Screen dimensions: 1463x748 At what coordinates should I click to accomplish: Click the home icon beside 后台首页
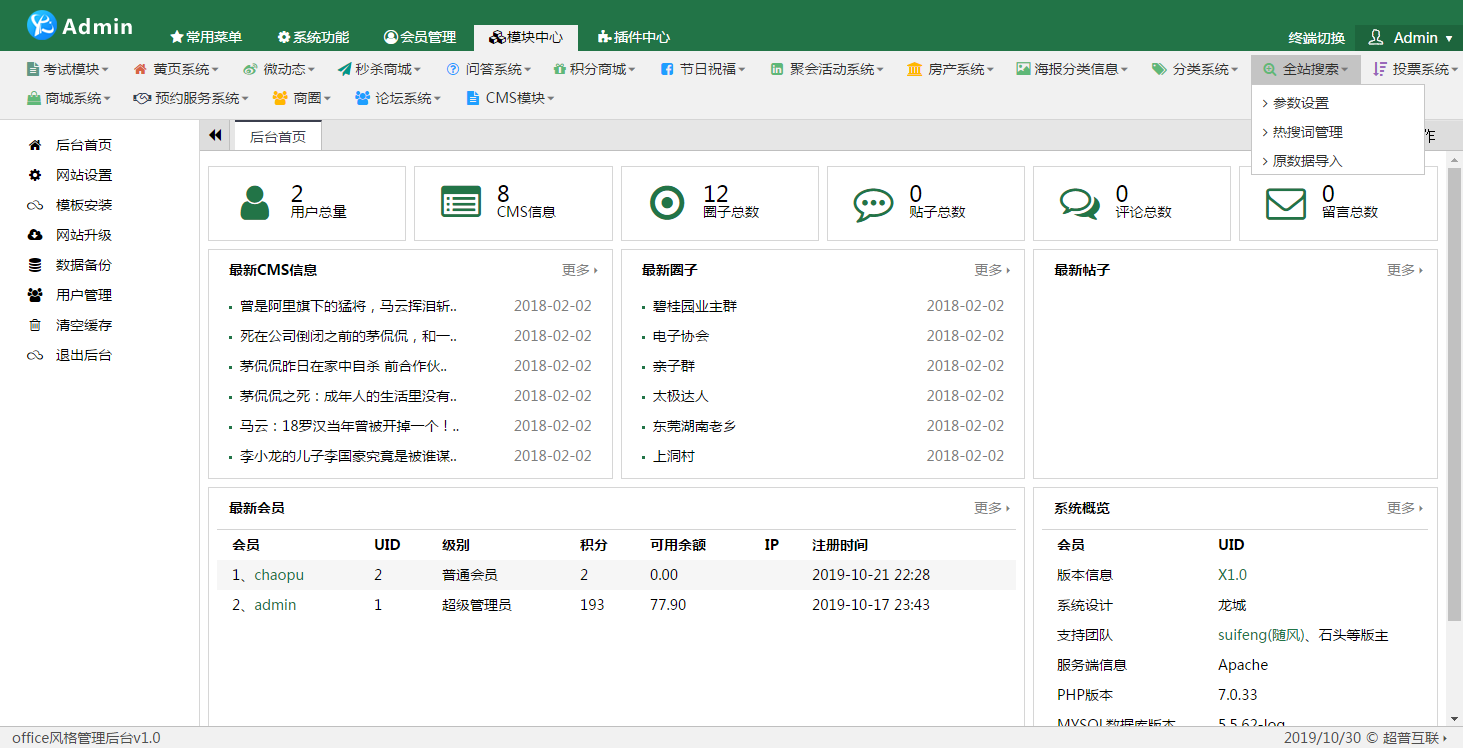[x=35, y=145]
